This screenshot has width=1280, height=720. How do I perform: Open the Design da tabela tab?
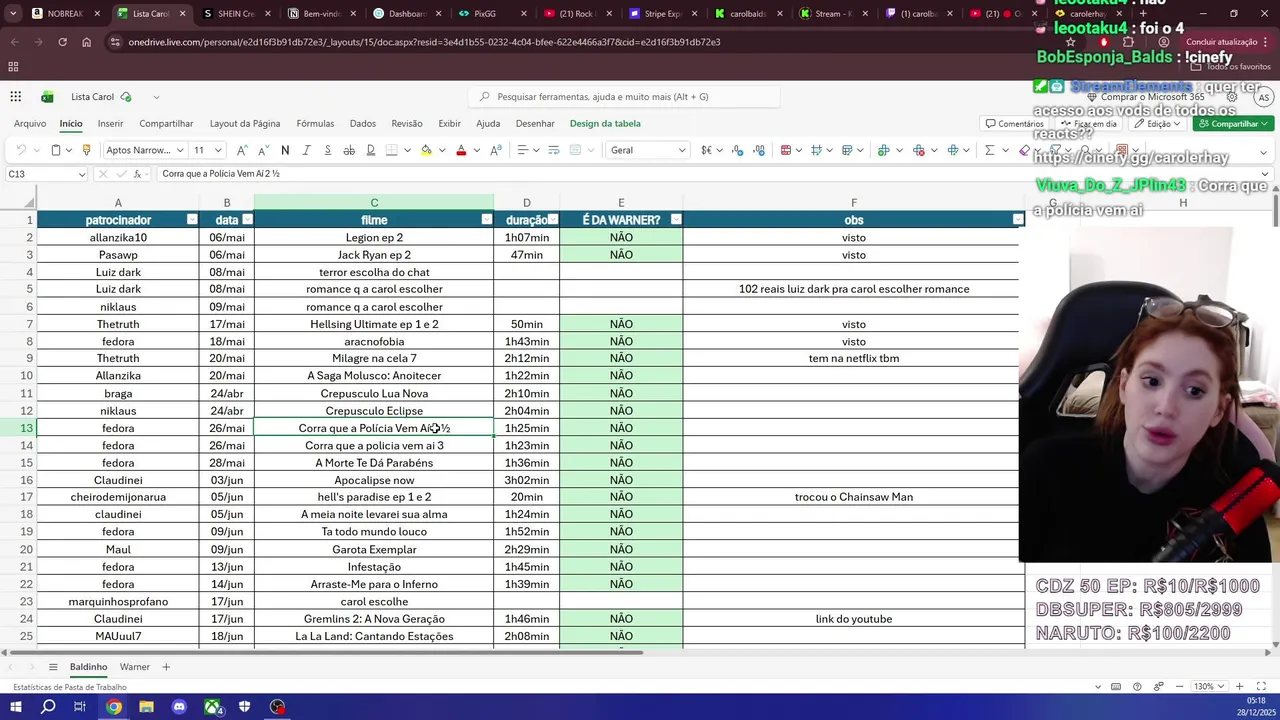605,123
